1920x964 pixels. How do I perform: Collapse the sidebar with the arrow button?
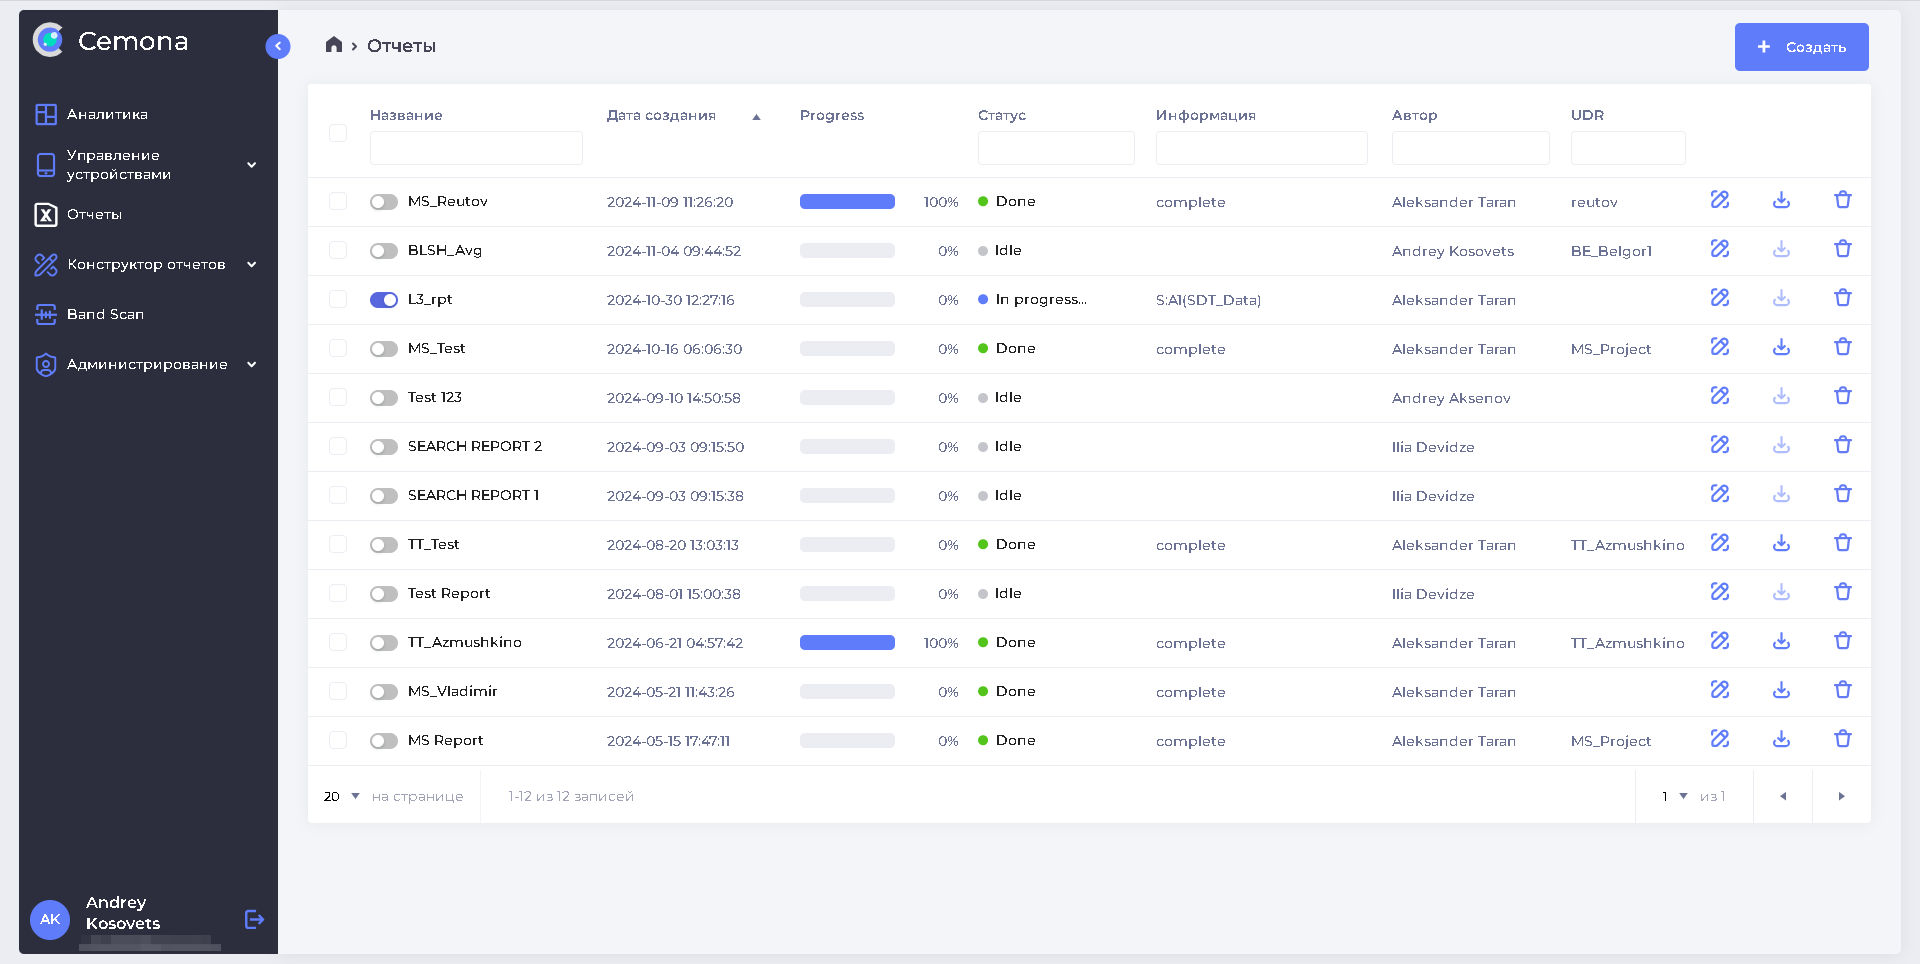click(278, 46)
